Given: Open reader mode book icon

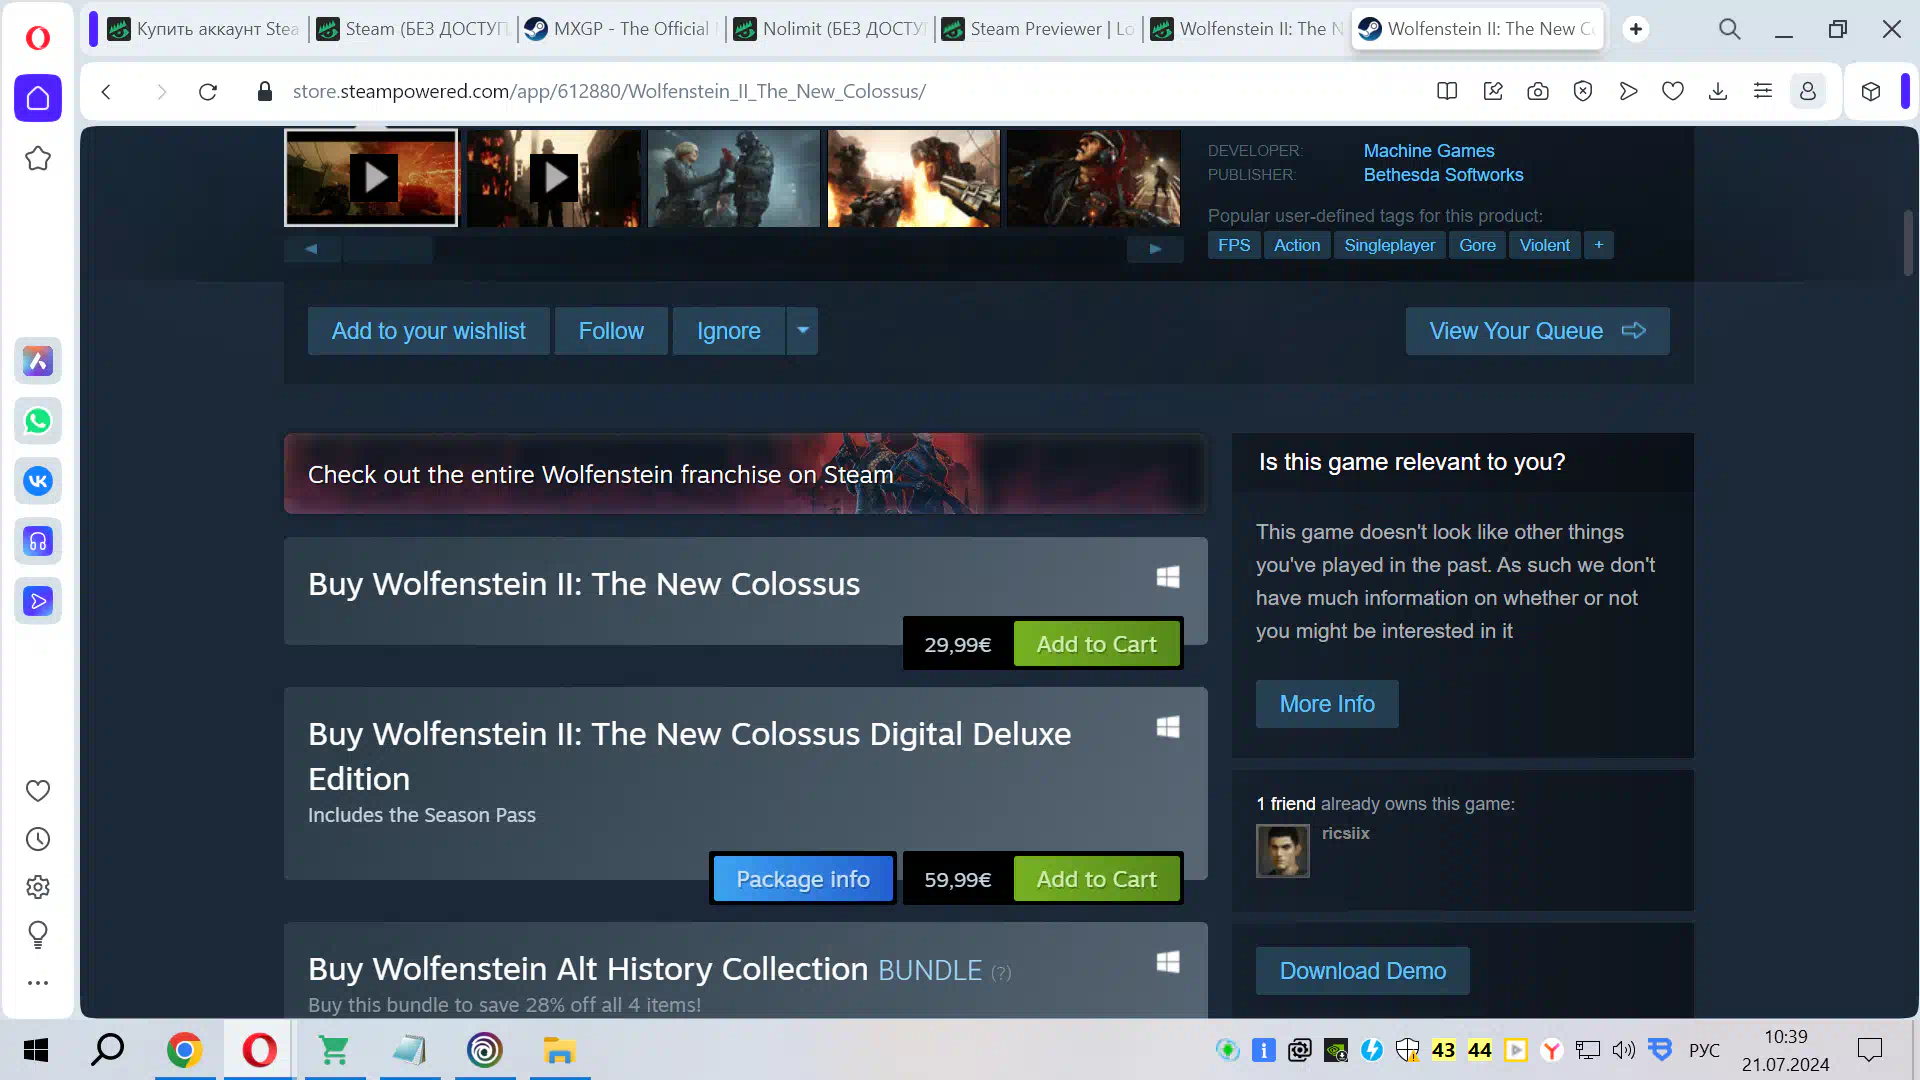Looking at the screenshot, I should point(1447,92).
